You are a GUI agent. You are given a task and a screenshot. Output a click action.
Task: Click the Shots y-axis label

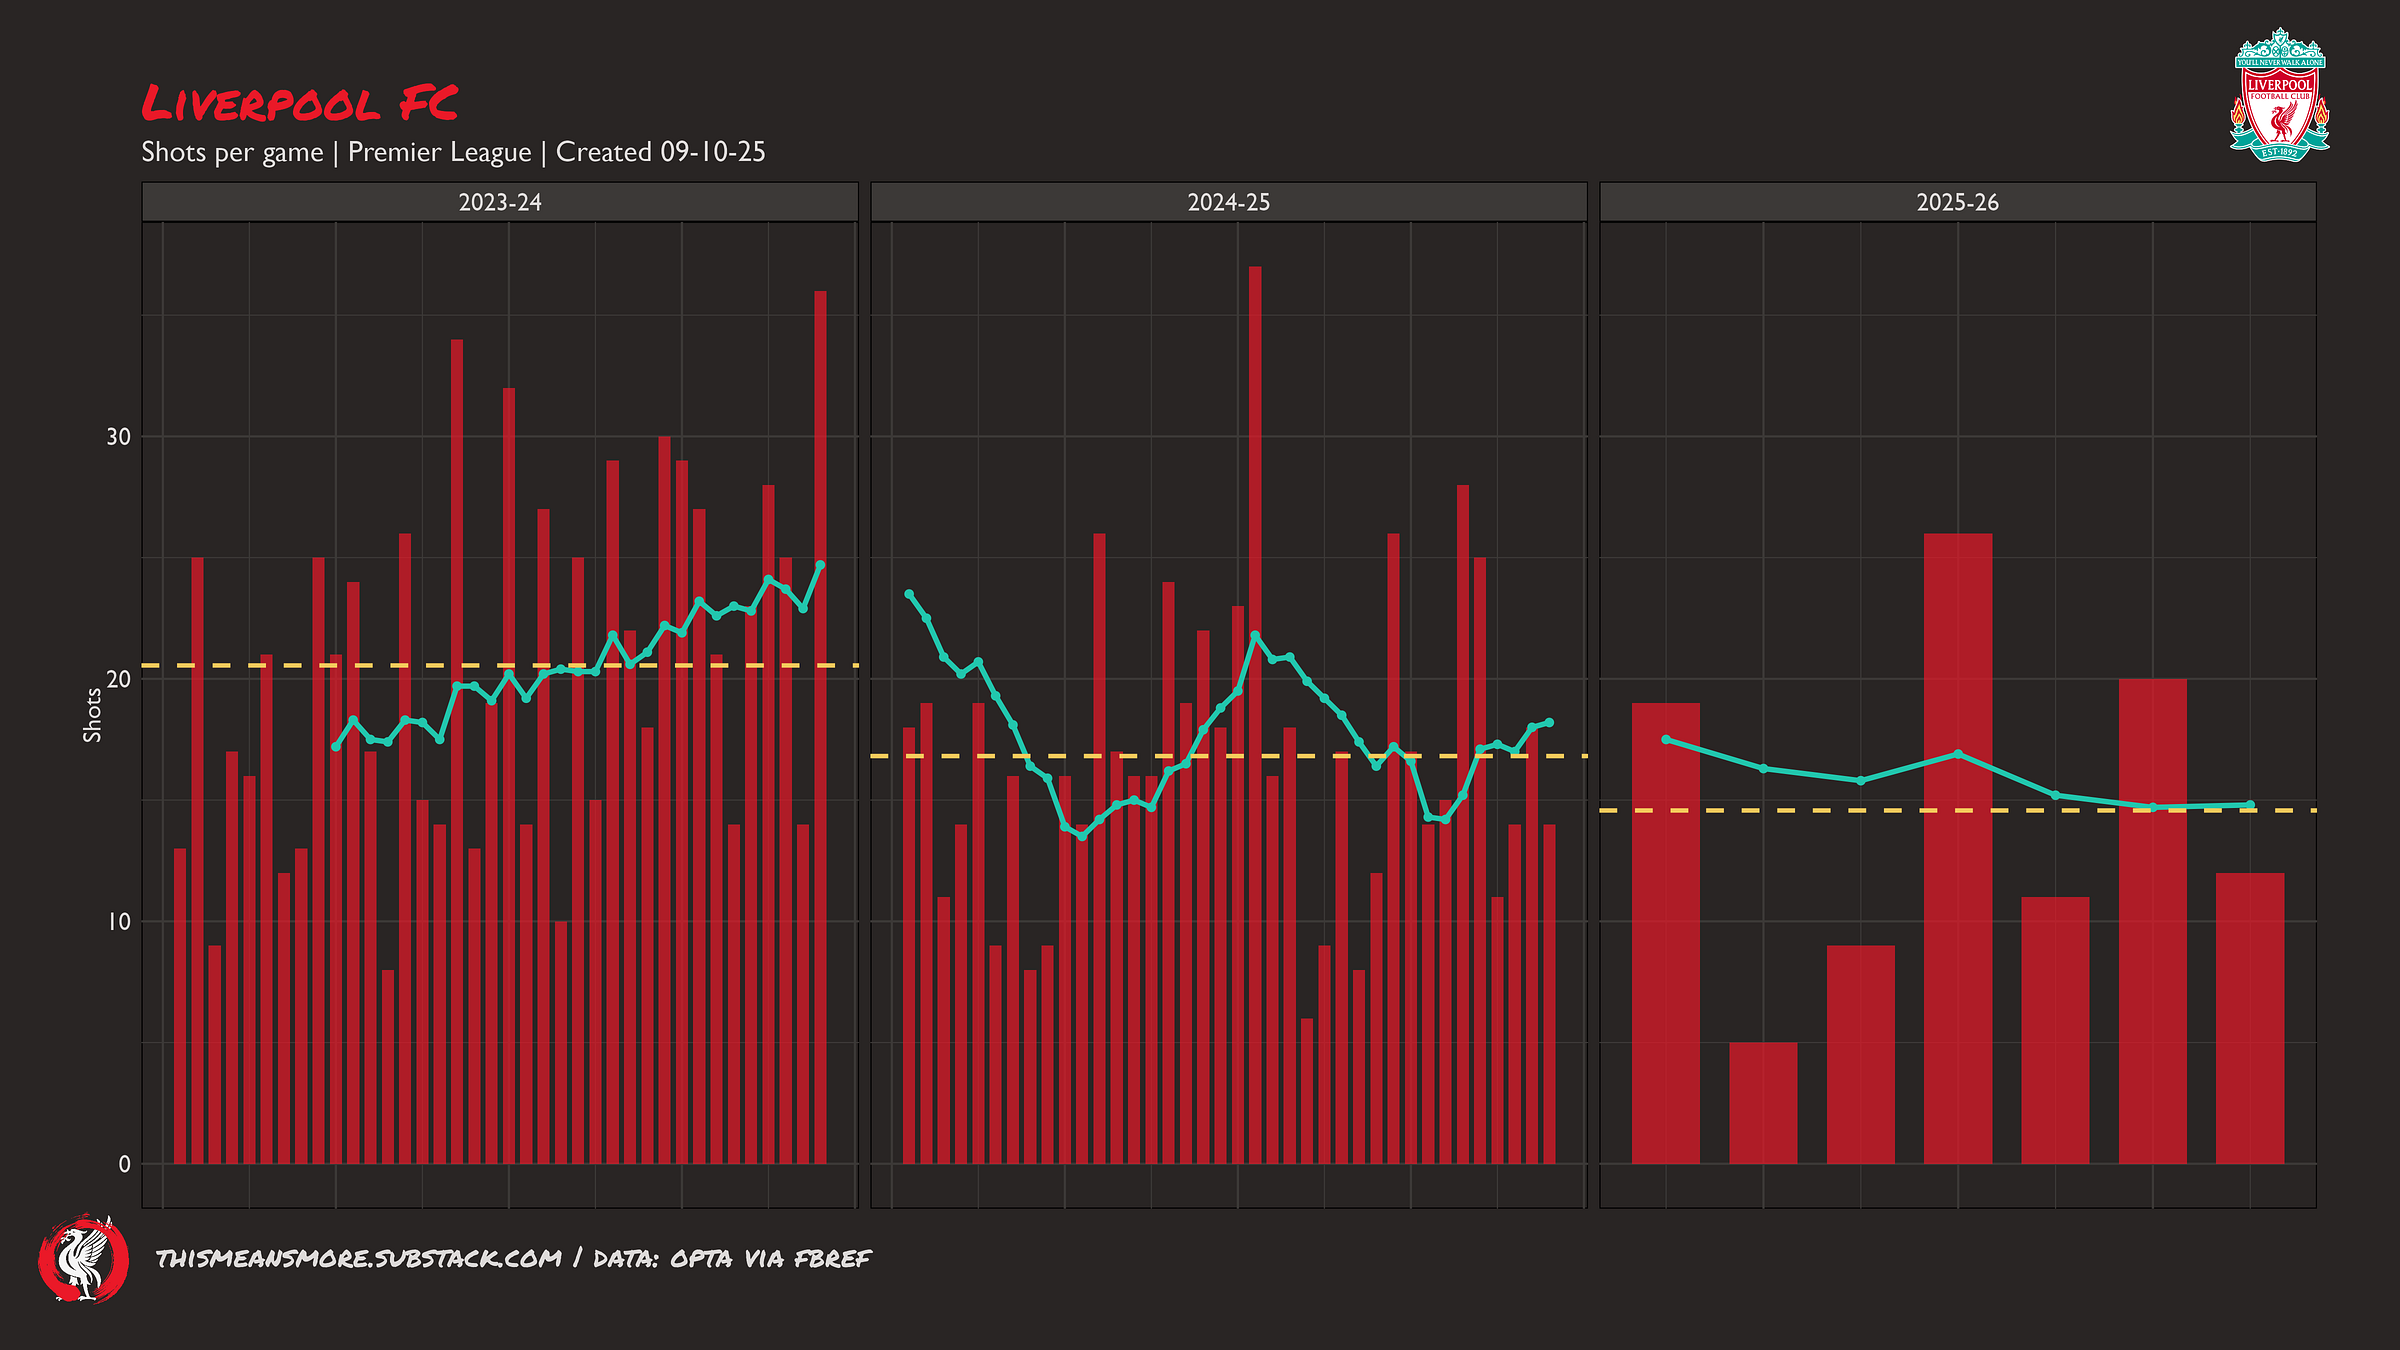pyautogui.click(x=92, y=714)
